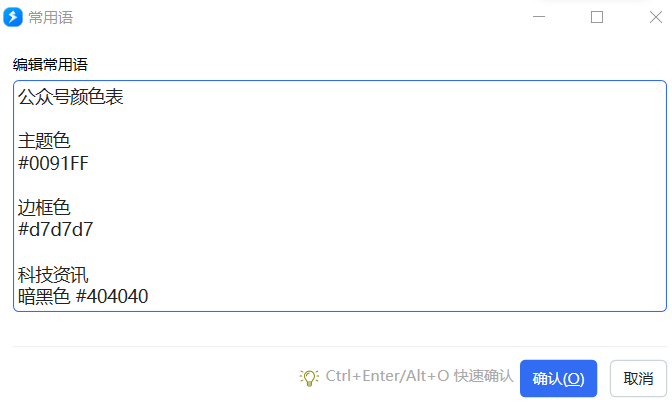Click the Ctrl+Enter/Alt+O 快速确认 hint text
The height and width of the screenshot is (408, 672).
pyautogui.click(x=419, y=376)
